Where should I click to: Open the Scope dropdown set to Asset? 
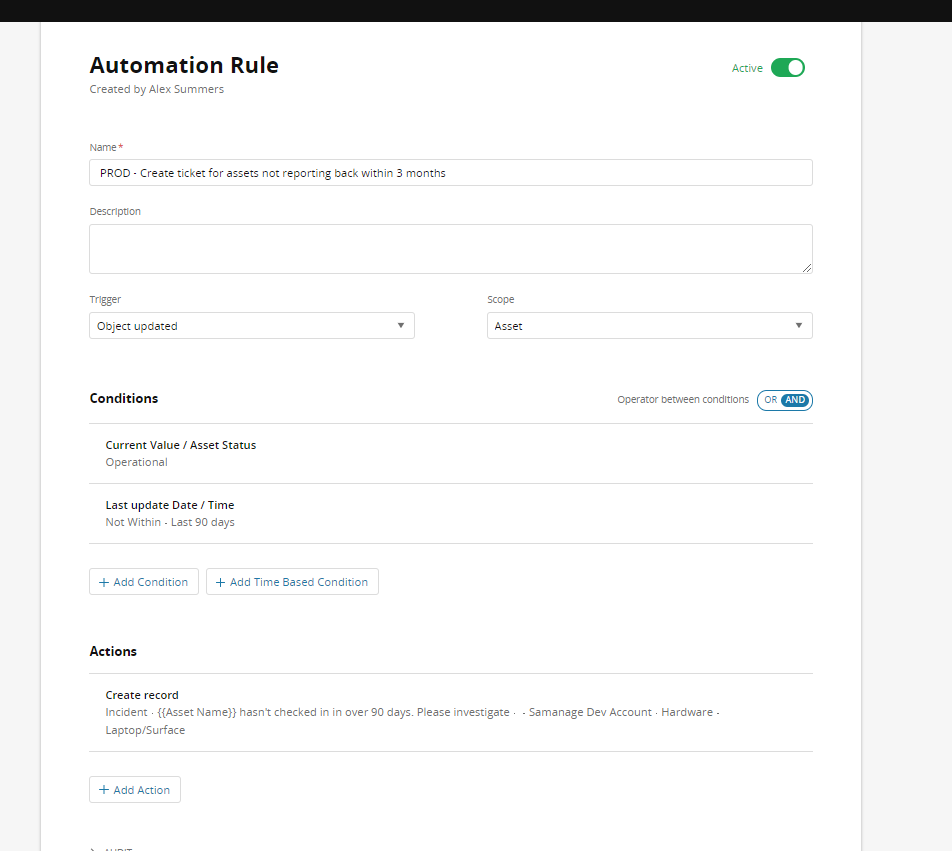[x=649, y=326]
